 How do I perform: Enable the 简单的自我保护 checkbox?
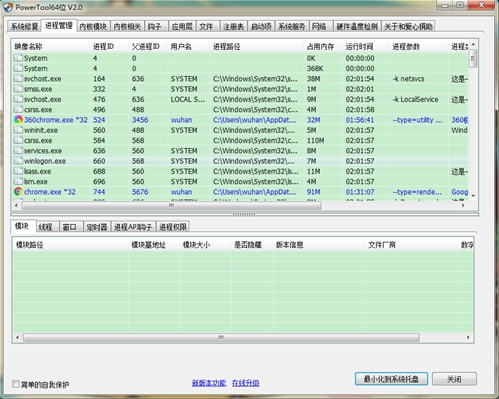click(16, 384)
